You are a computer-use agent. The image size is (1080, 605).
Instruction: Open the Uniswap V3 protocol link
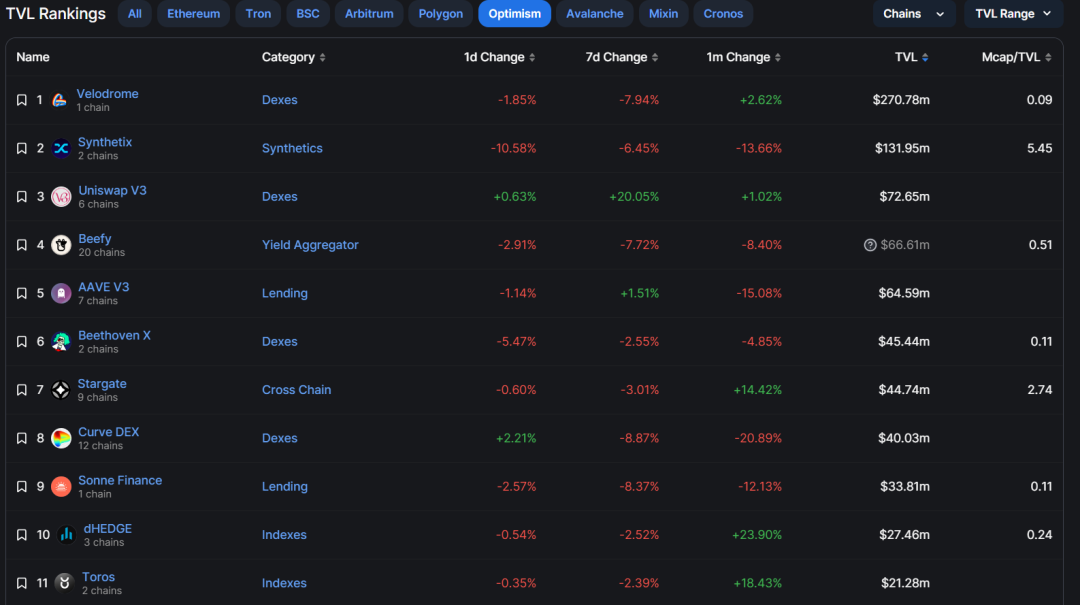click(x=112, y=190)
